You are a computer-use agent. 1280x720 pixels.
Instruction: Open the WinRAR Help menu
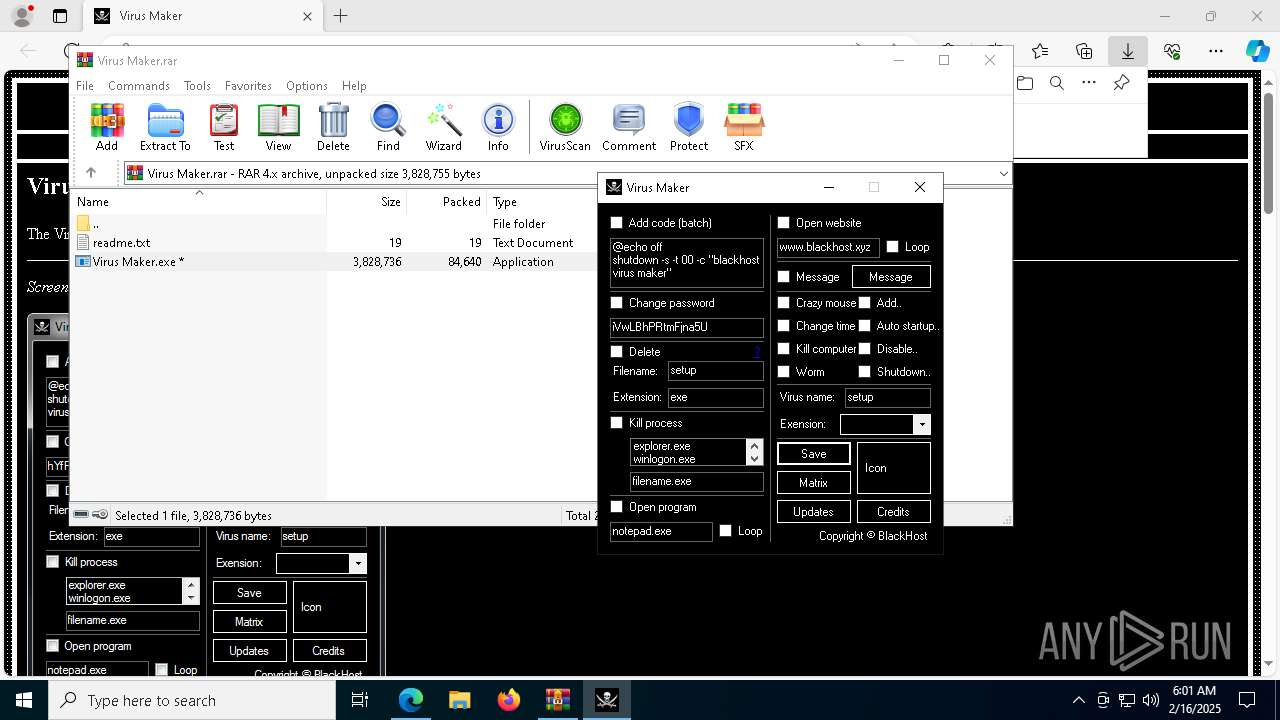pos(354,86)
